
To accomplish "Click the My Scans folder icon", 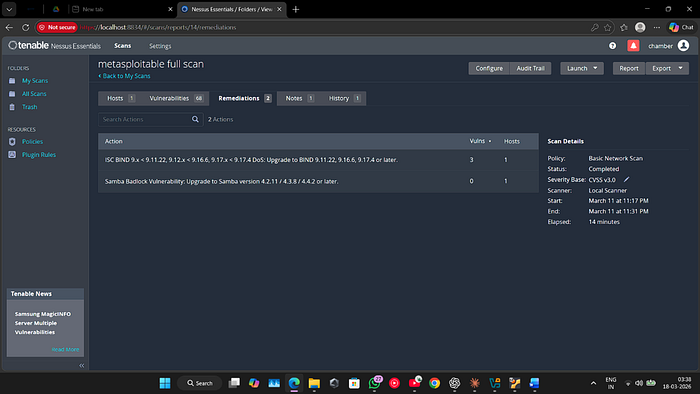I will 12,81.
